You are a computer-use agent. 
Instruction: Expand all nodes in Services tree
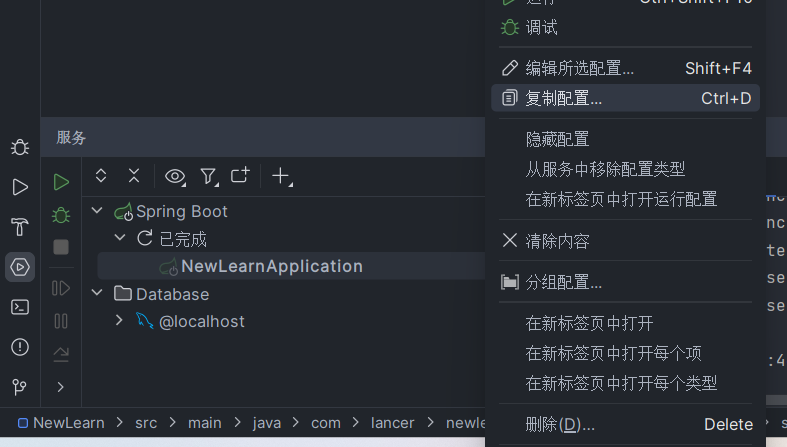click(x=101, y=176)
